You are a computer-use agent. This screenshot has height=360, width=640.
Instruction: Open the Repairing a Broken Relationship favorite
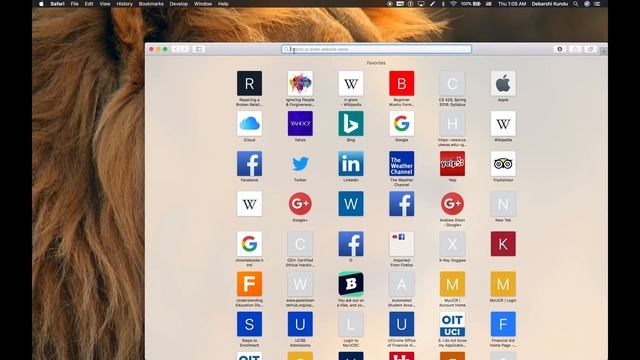click(249, 84)
